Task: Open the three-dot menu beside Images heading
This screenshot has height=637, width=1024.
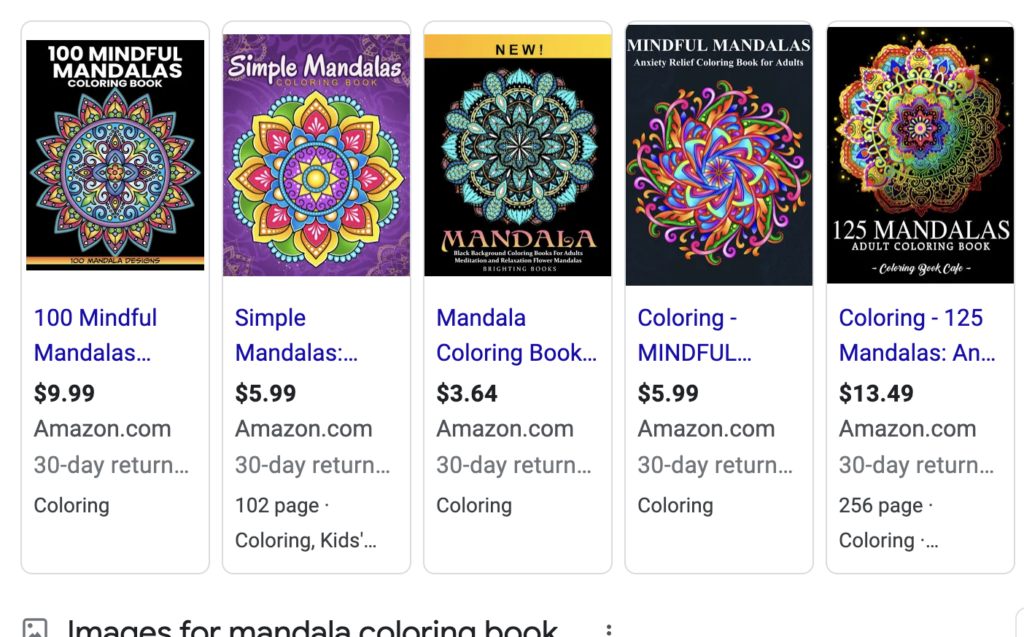Action: pyautogui.click(x=608, y=630)
